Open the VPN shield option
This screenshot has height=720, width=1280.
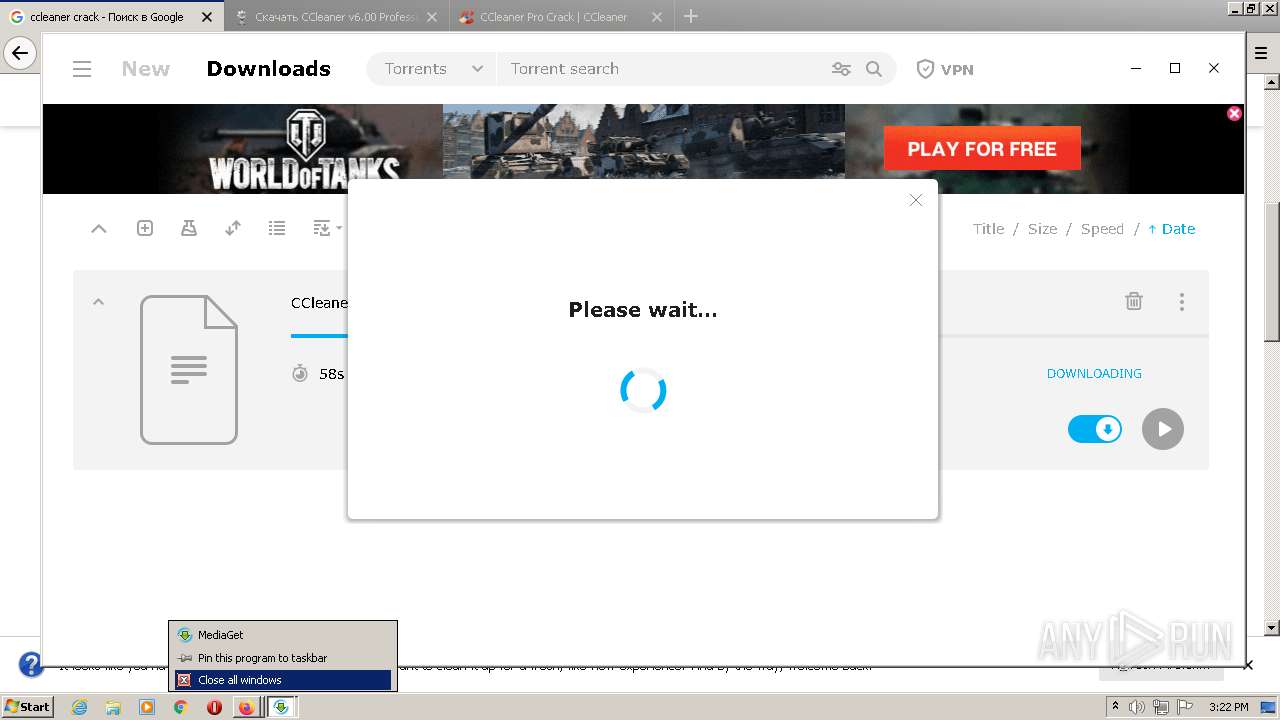[945, 69]
